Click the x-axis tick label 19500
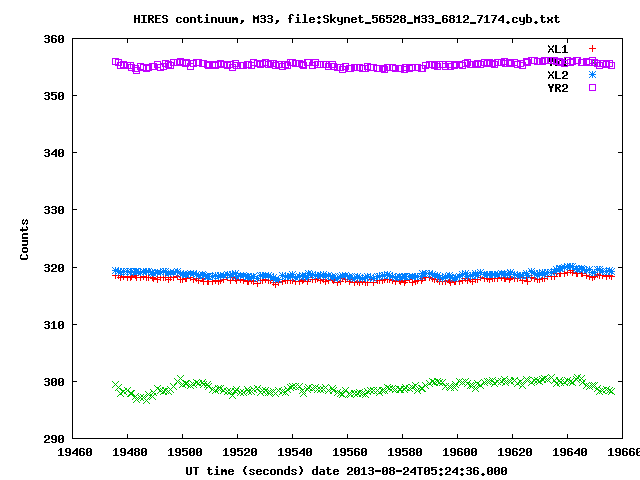Image resolution: width=640 pixels, height=480 pixels. click(184, 452)
